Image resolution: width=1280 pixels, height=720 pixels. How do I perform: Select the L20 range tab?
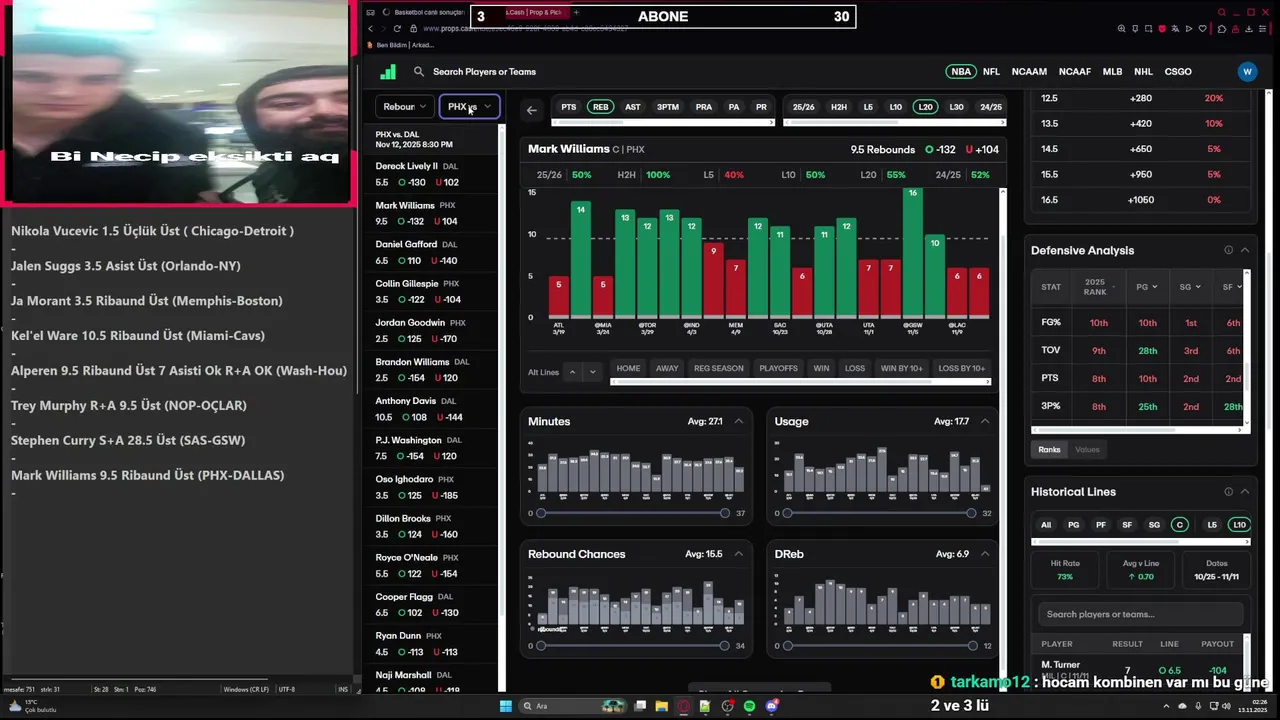[x=925, y=107]
